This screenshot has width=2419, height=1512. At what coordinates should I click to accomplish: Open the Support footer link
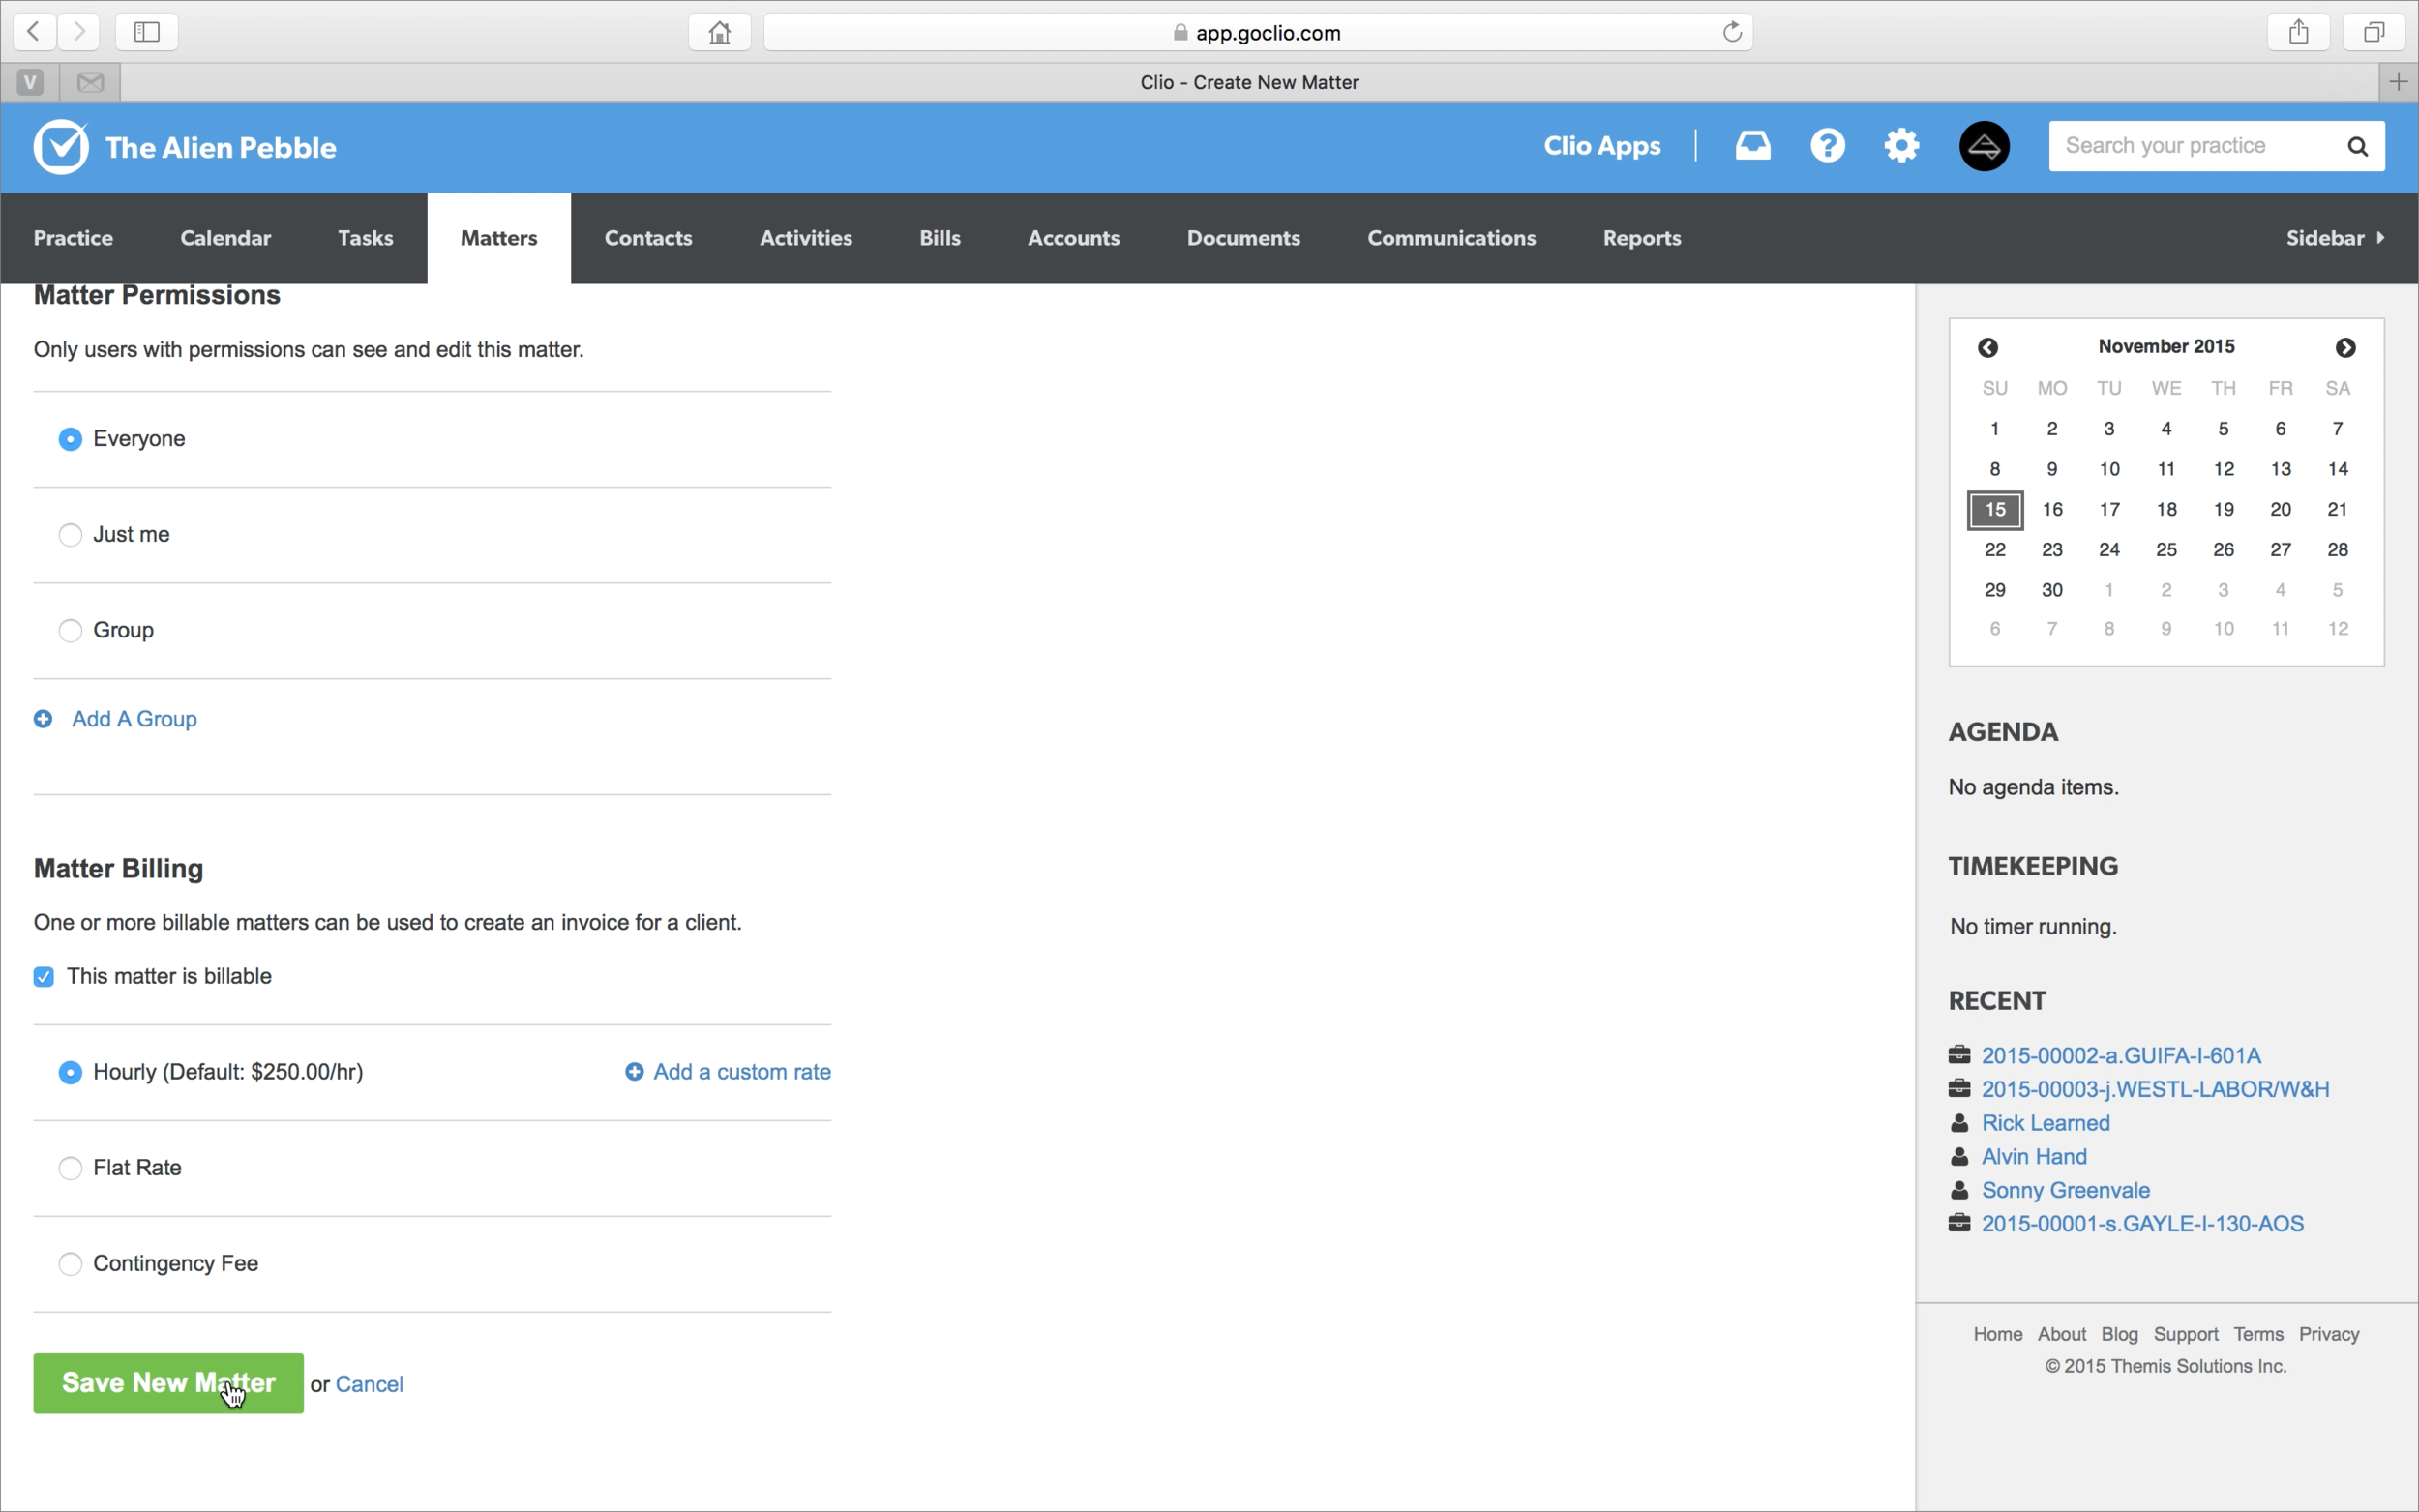tap(2185, 1334)
